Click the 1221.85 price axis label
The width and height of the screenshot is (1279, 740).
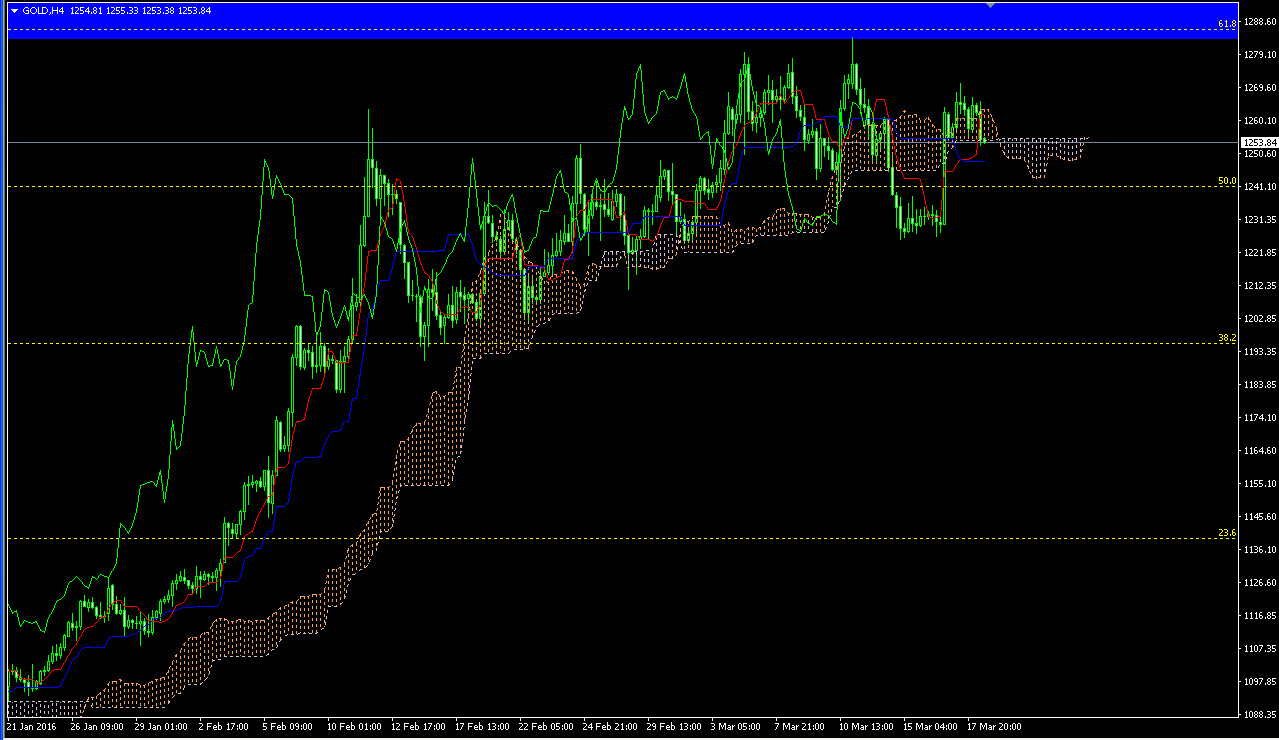pos(1260,253)
